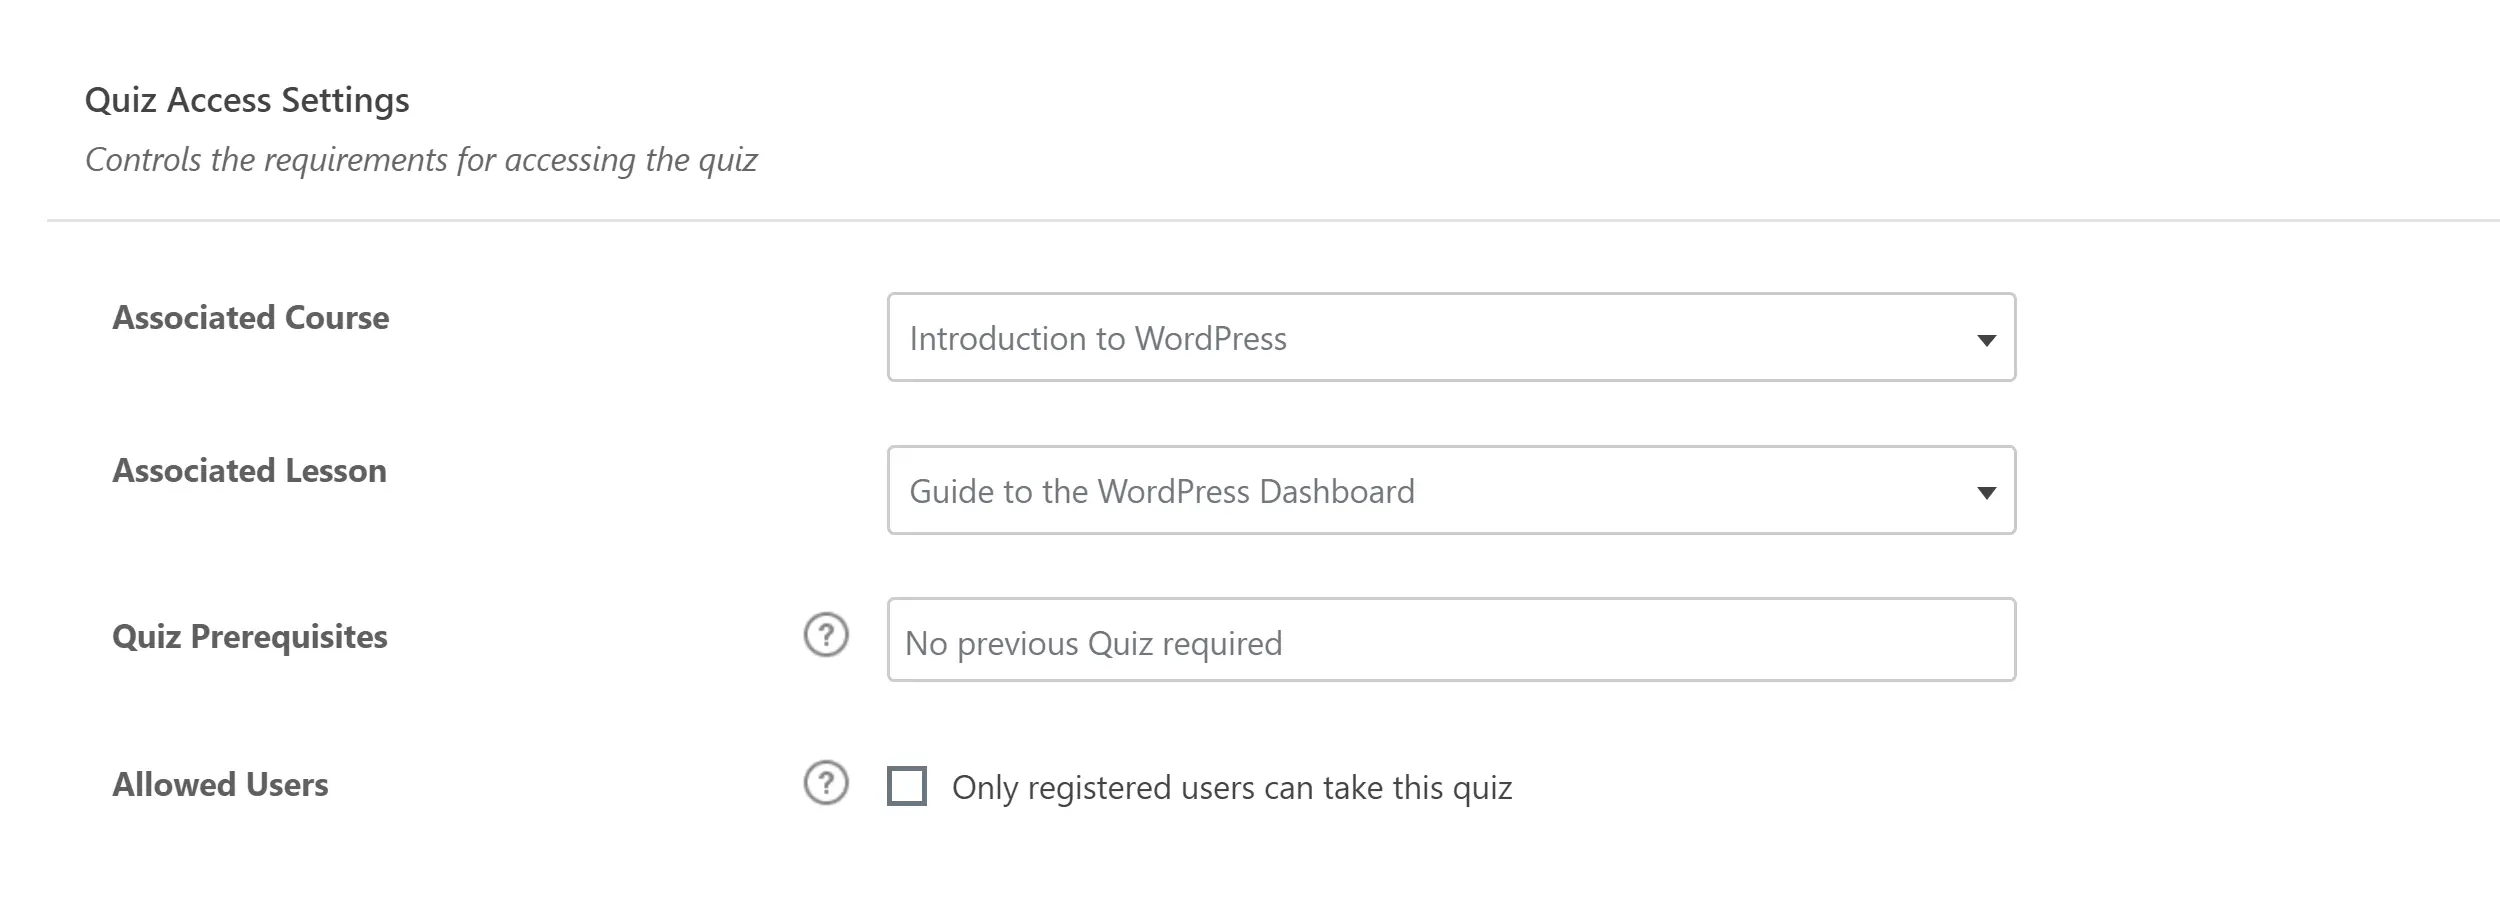Enable the registered users only checkbox
This screenshot has height=910, width=2500.
[x=907, y=786]
